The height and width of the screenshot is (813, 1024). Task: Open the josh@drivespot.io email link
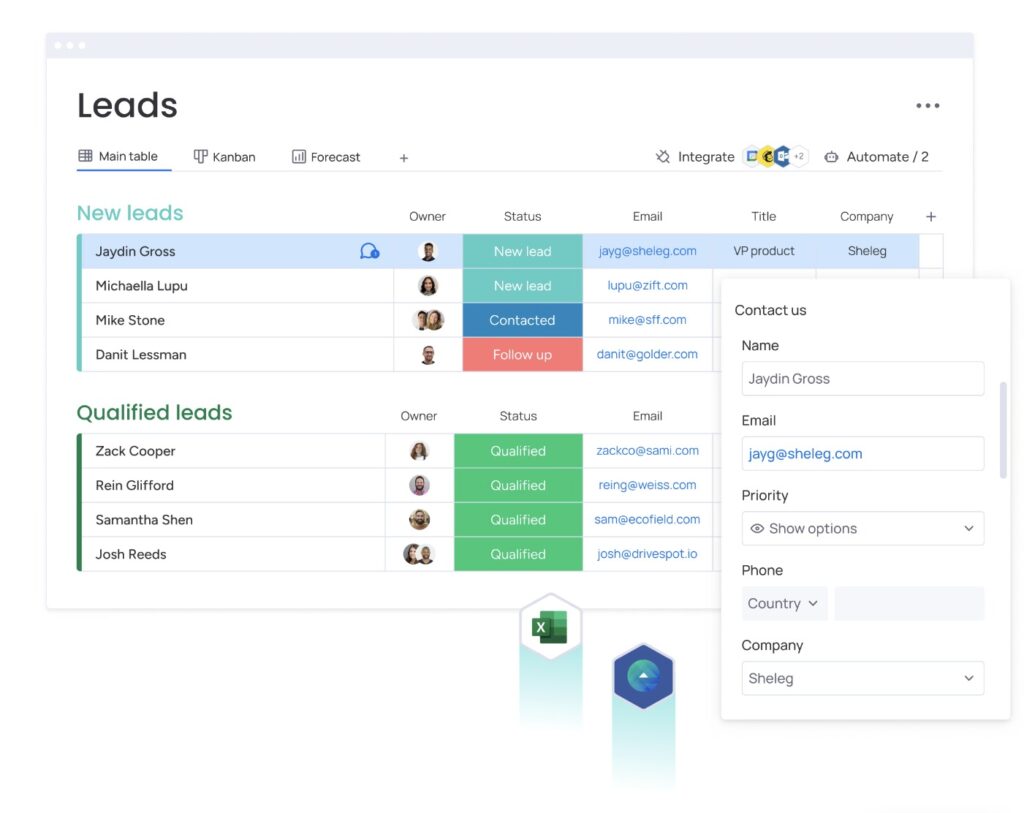(647, 554)
